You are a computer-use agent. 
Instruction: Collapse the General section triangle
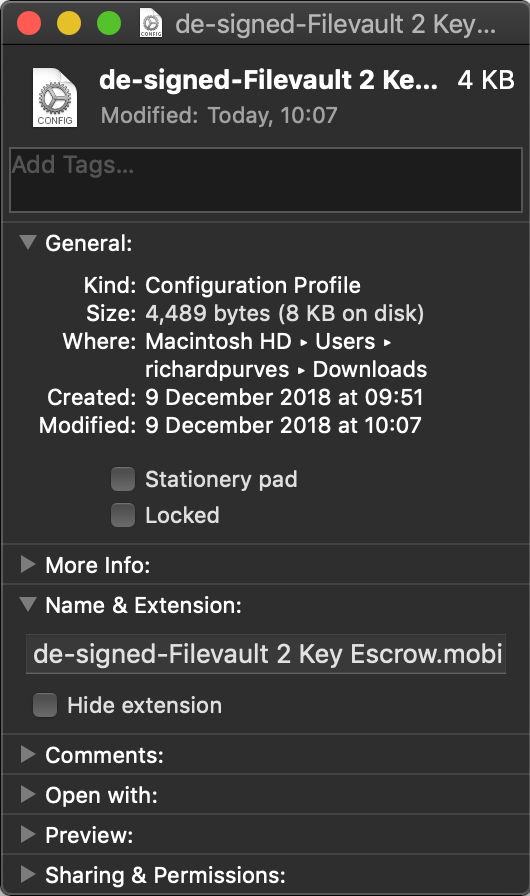(x=27, y=242)
